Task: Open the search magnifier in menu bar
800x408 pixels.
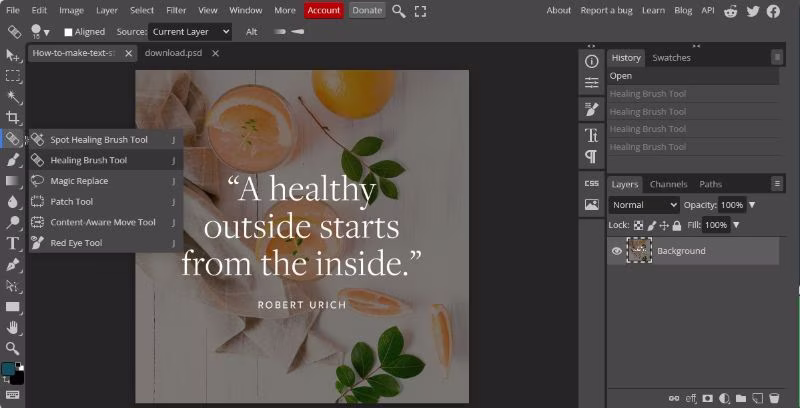Action: pyautogui.click(x=399, y=11)
